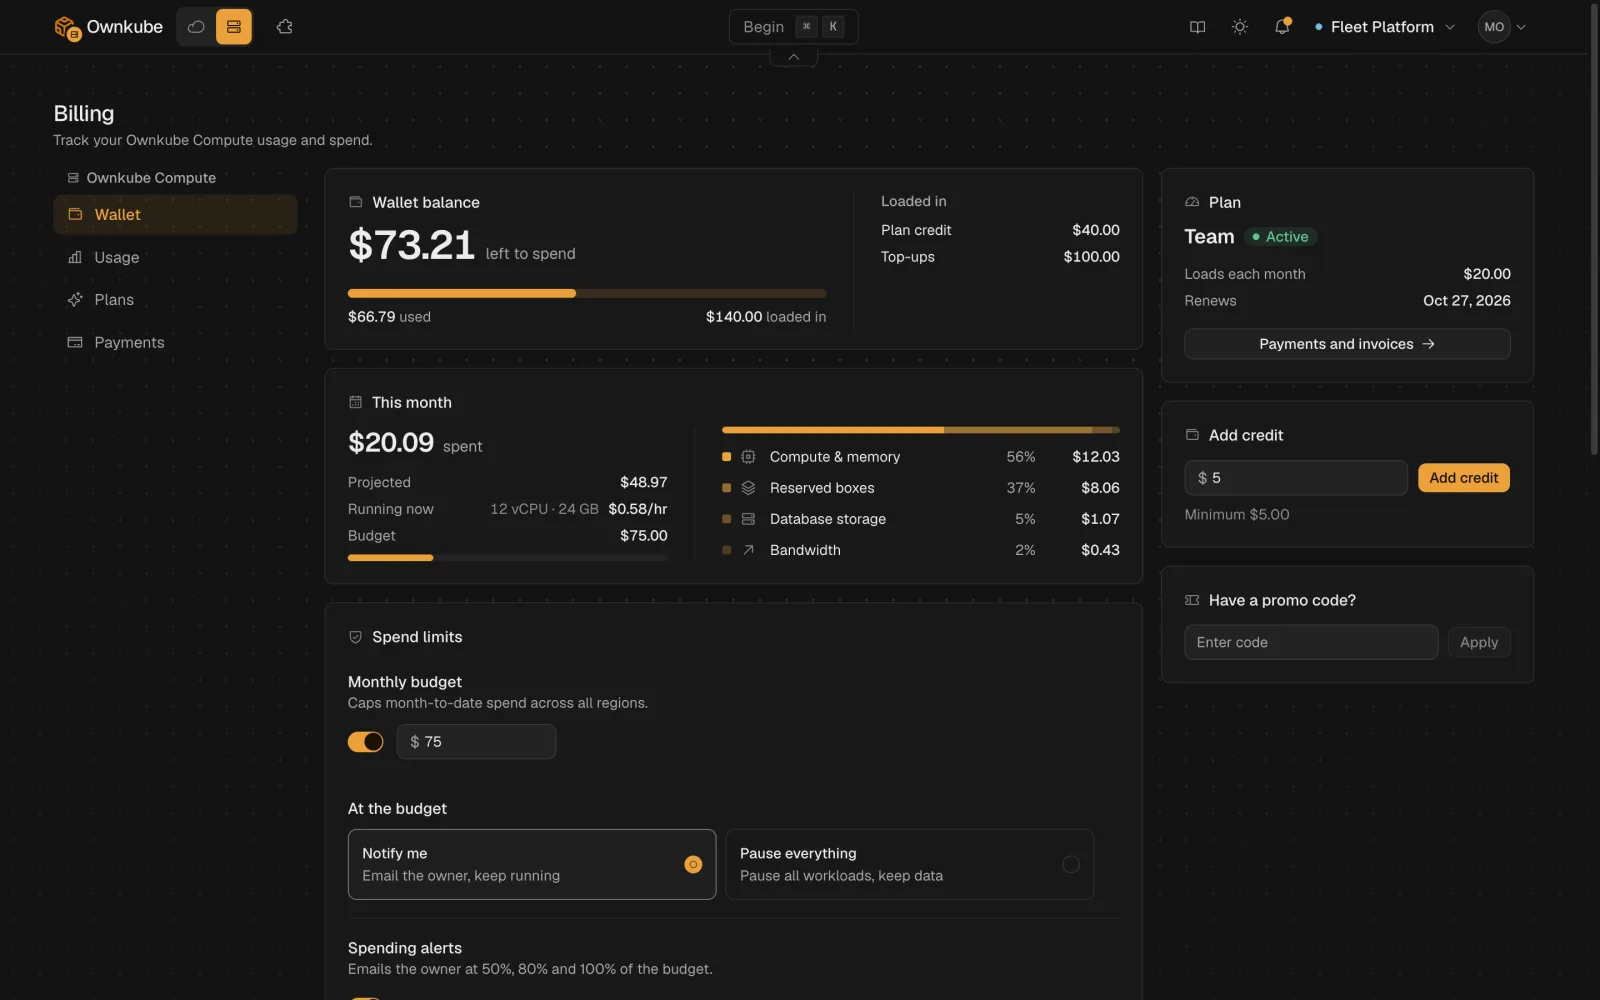
Task: Click the spending breakdown stacked bar
Action: pos(921,430)
